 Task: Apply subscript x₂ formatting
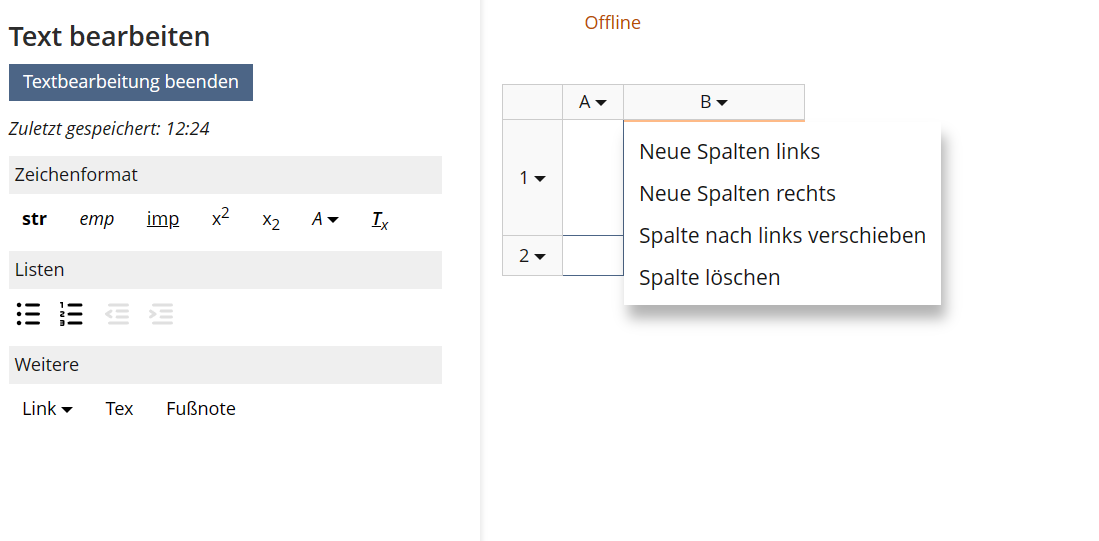[270, 220]
